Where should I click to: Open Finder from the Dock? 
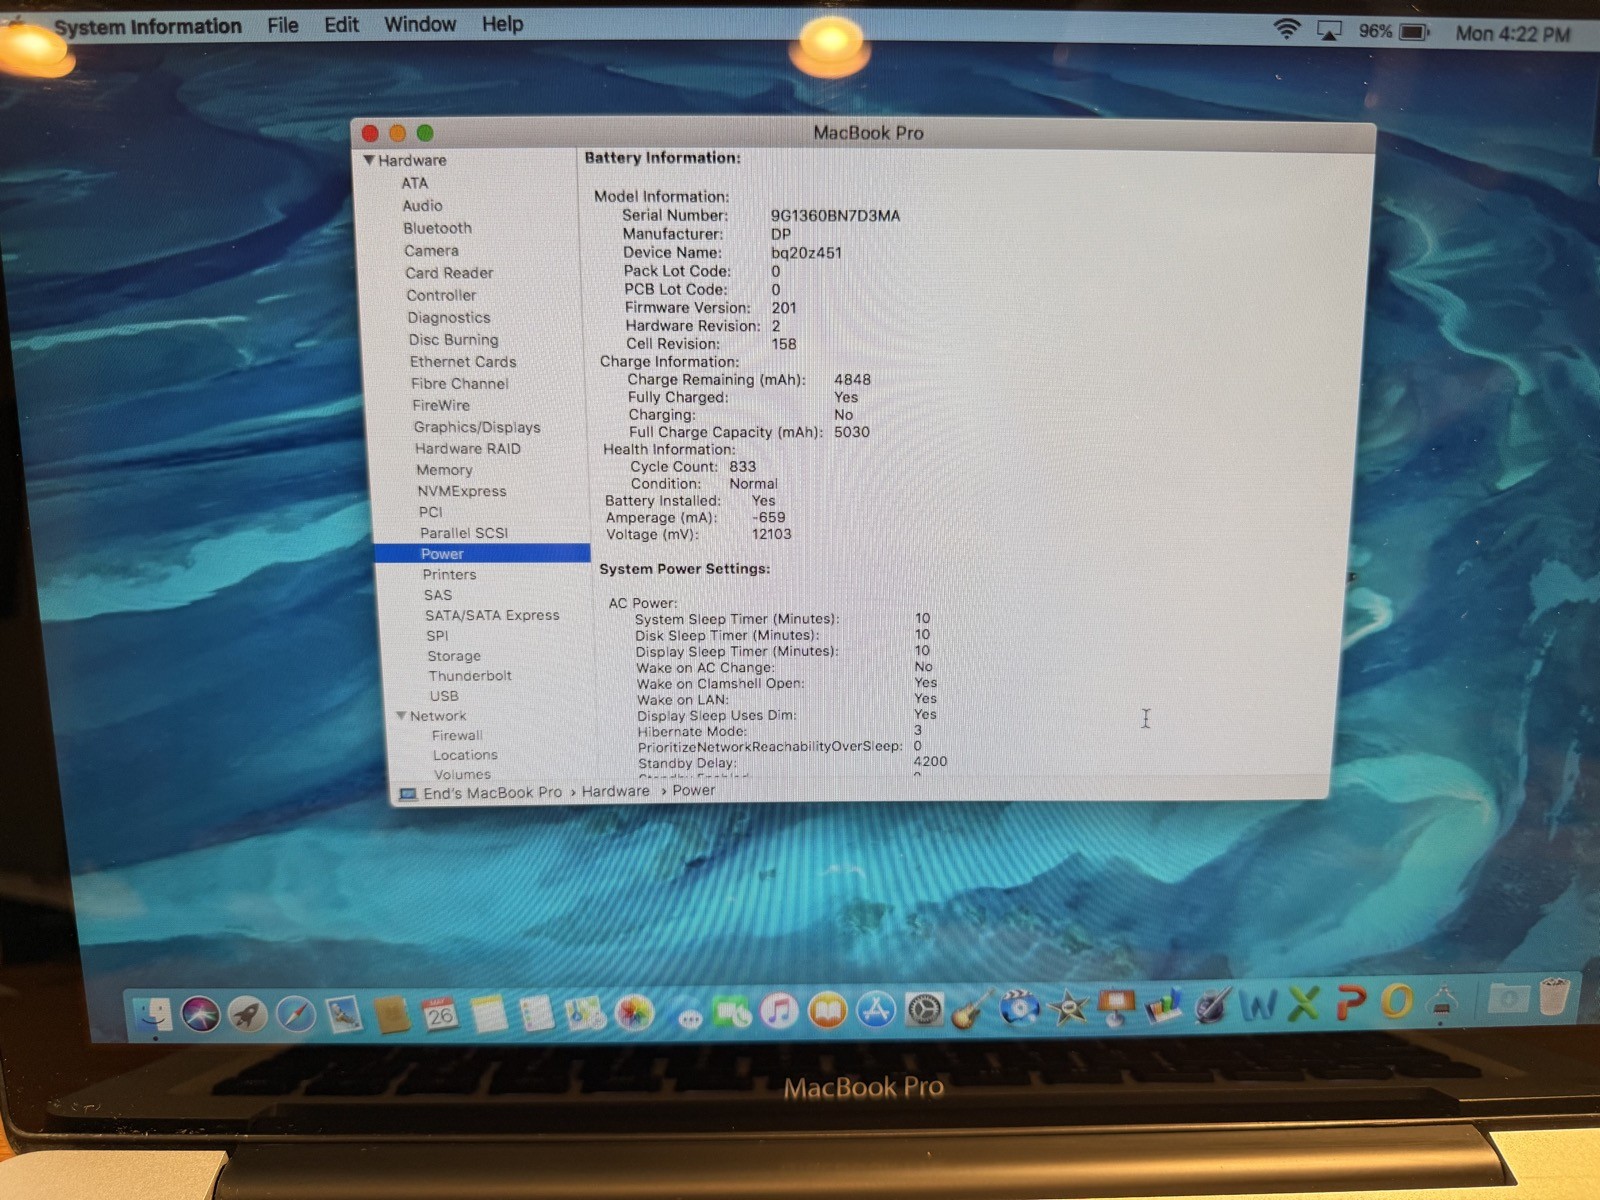pos(152,1014)
